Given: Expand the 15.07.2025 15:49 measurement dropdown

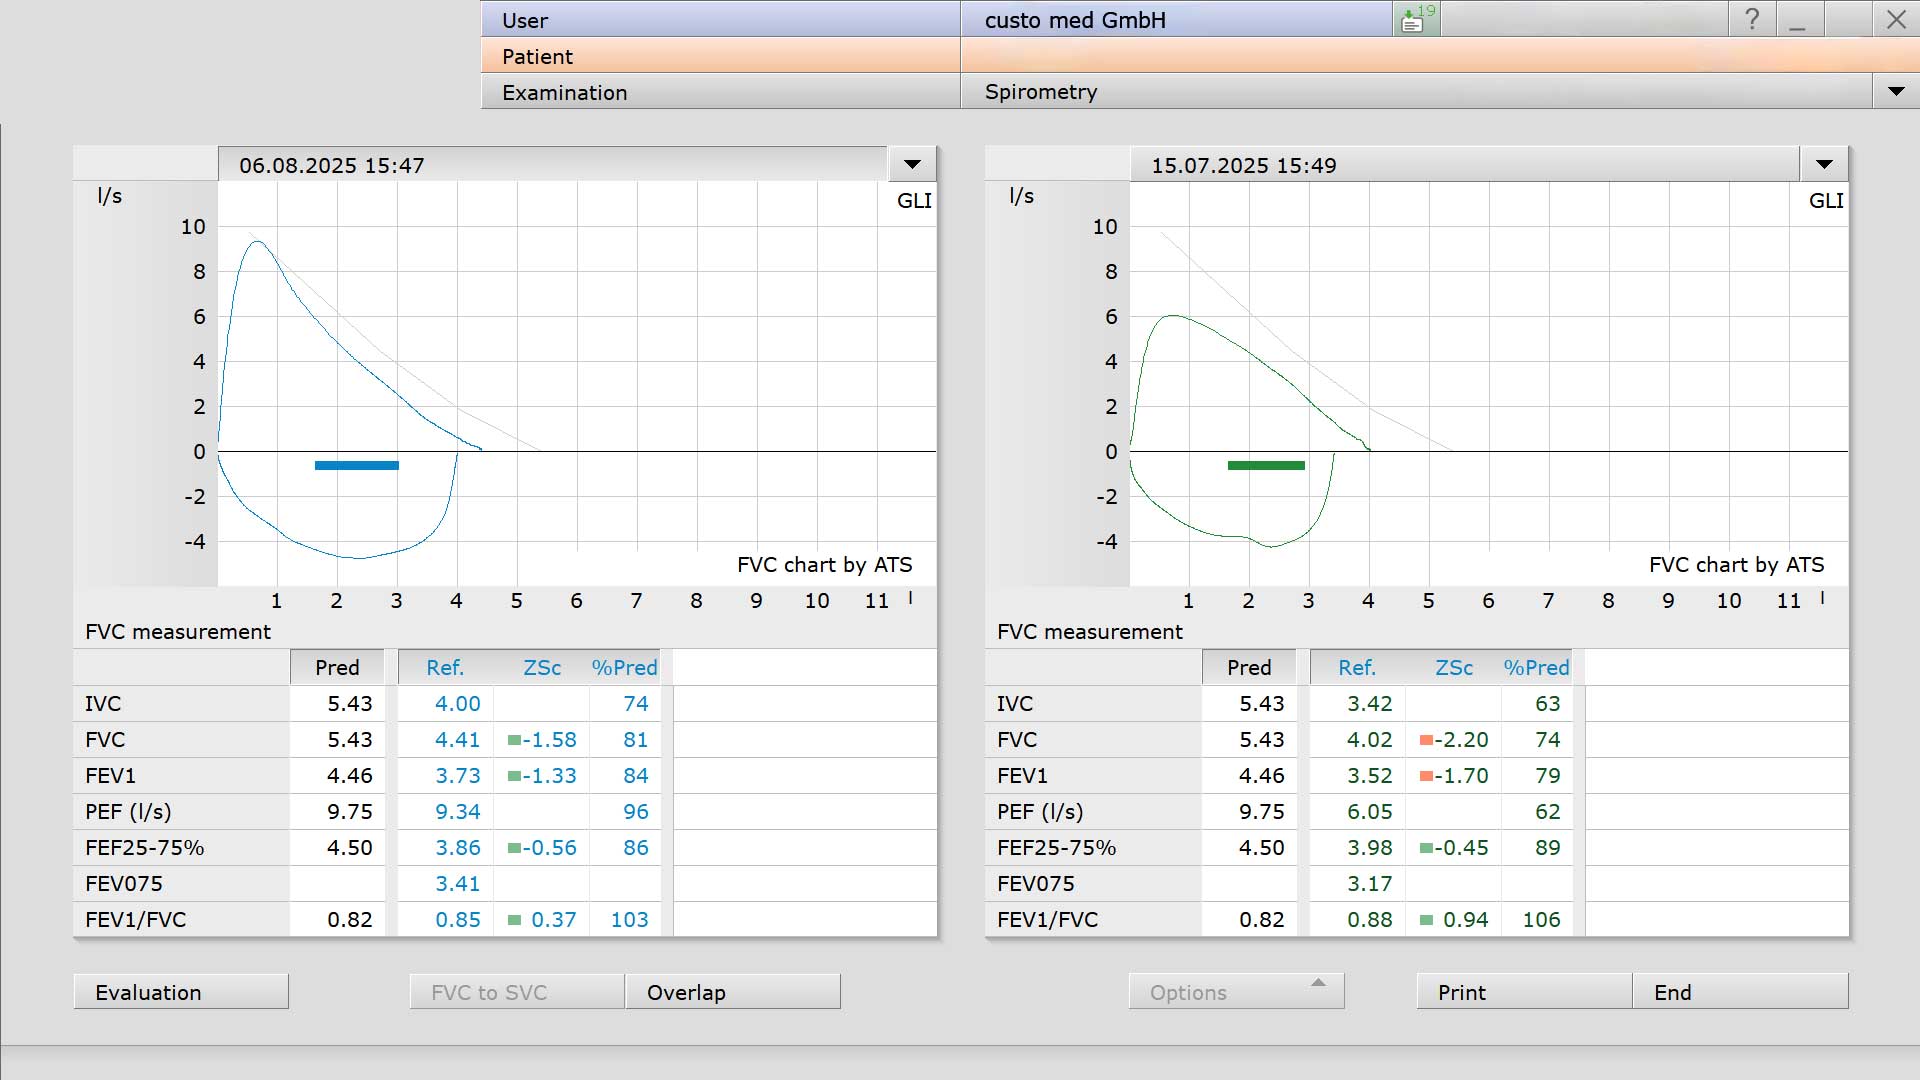Looking at the screenshot, I should tap(1824, 164).
